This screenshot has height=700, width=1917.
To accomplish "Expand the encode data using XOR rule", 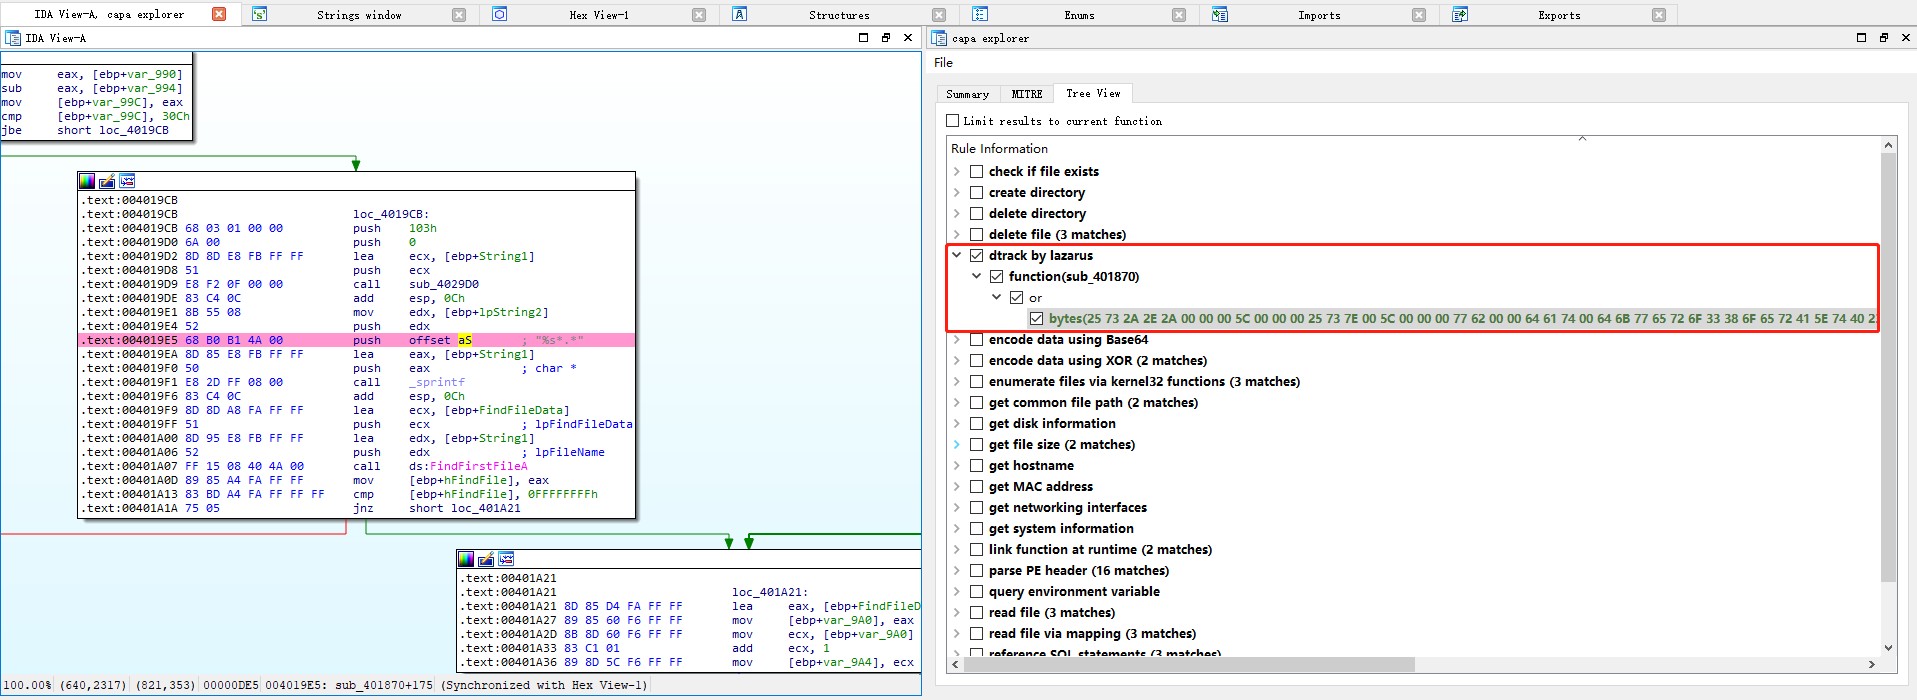I will click(957, 361).
